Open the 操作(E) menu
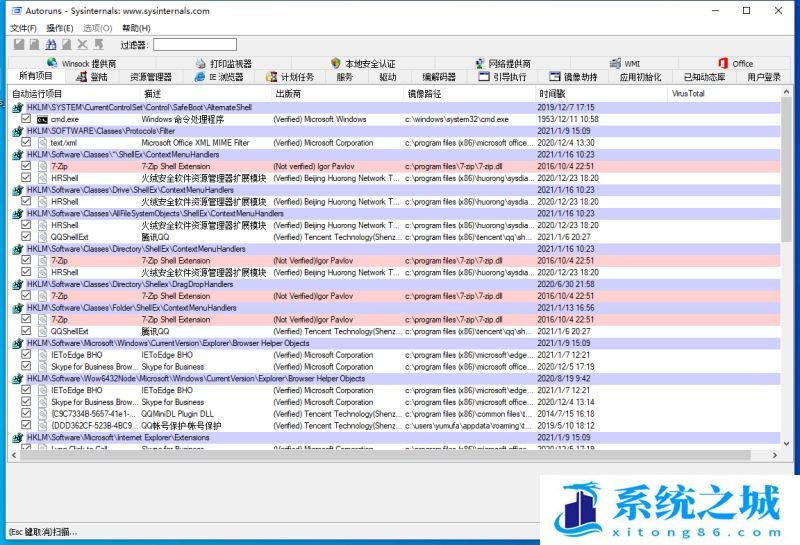Viewport: 800px width, 545px height. point(60,28)
